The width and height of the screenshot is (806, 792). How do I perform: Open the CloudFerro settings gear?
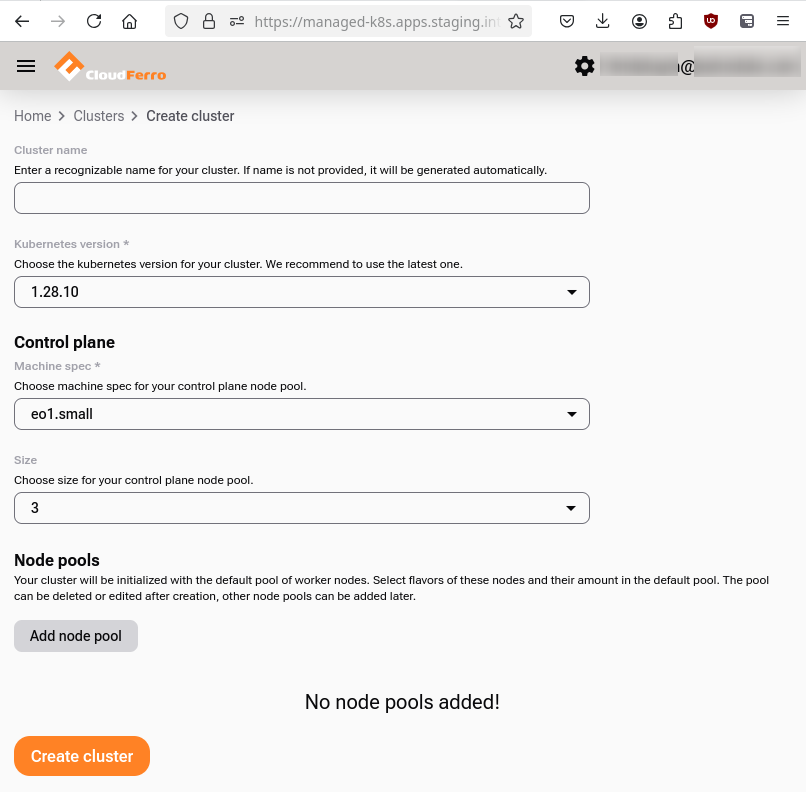point(585,66)
